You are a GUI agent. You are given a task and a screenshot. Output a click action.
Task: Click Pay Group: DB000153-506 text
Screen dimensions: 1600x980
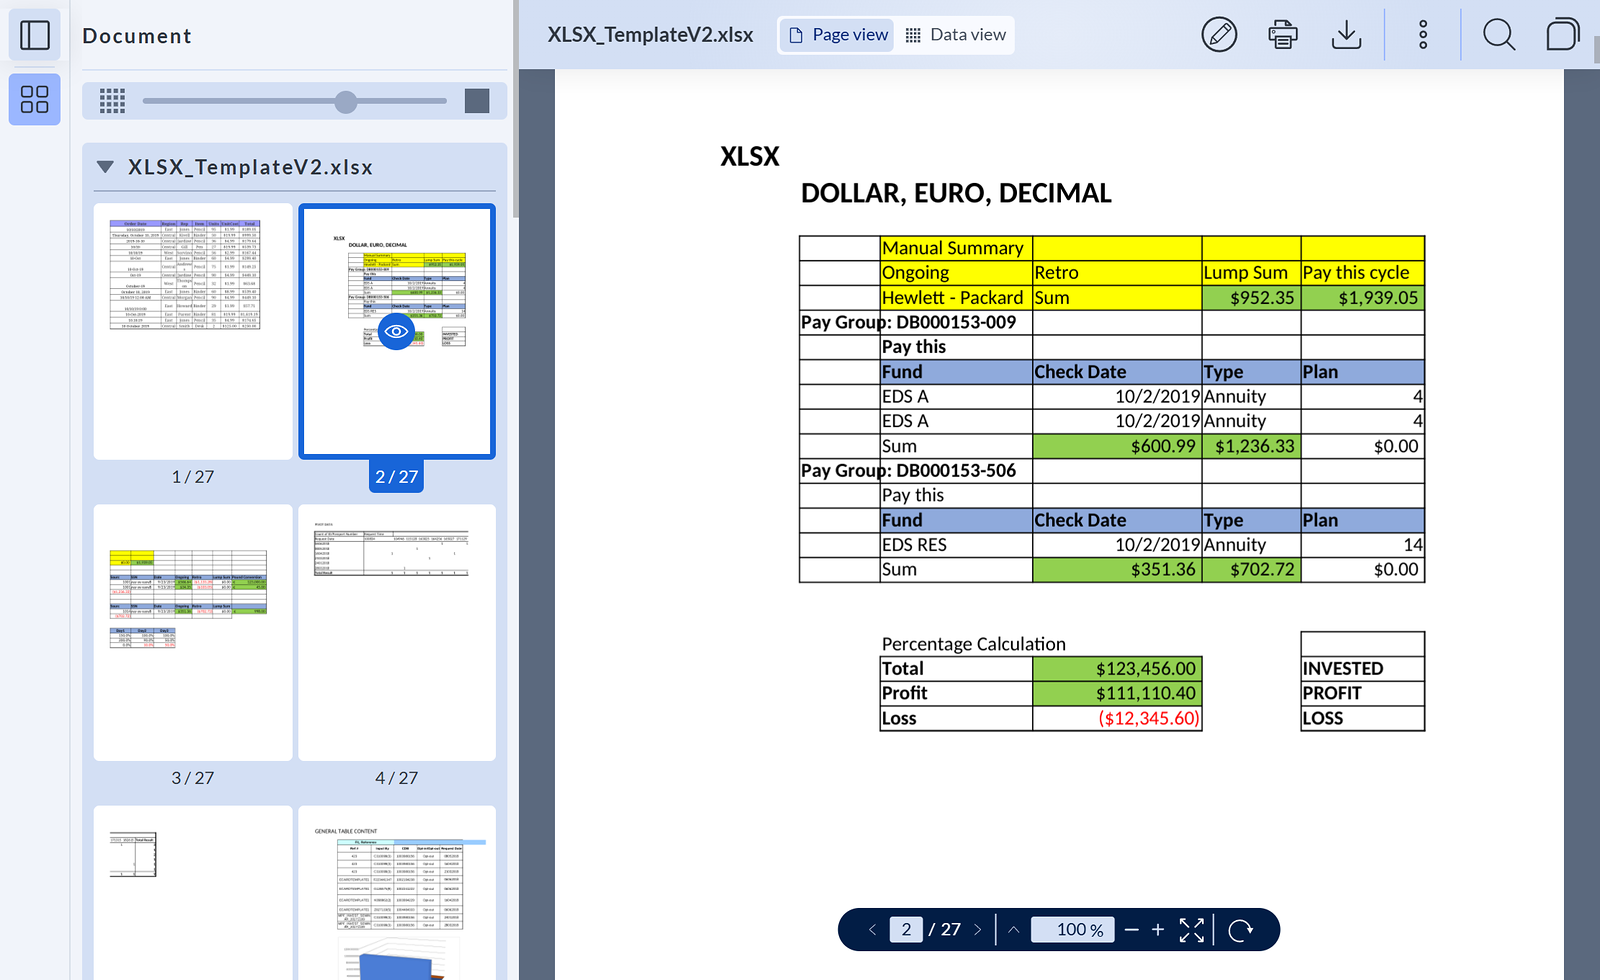point(908,471)
